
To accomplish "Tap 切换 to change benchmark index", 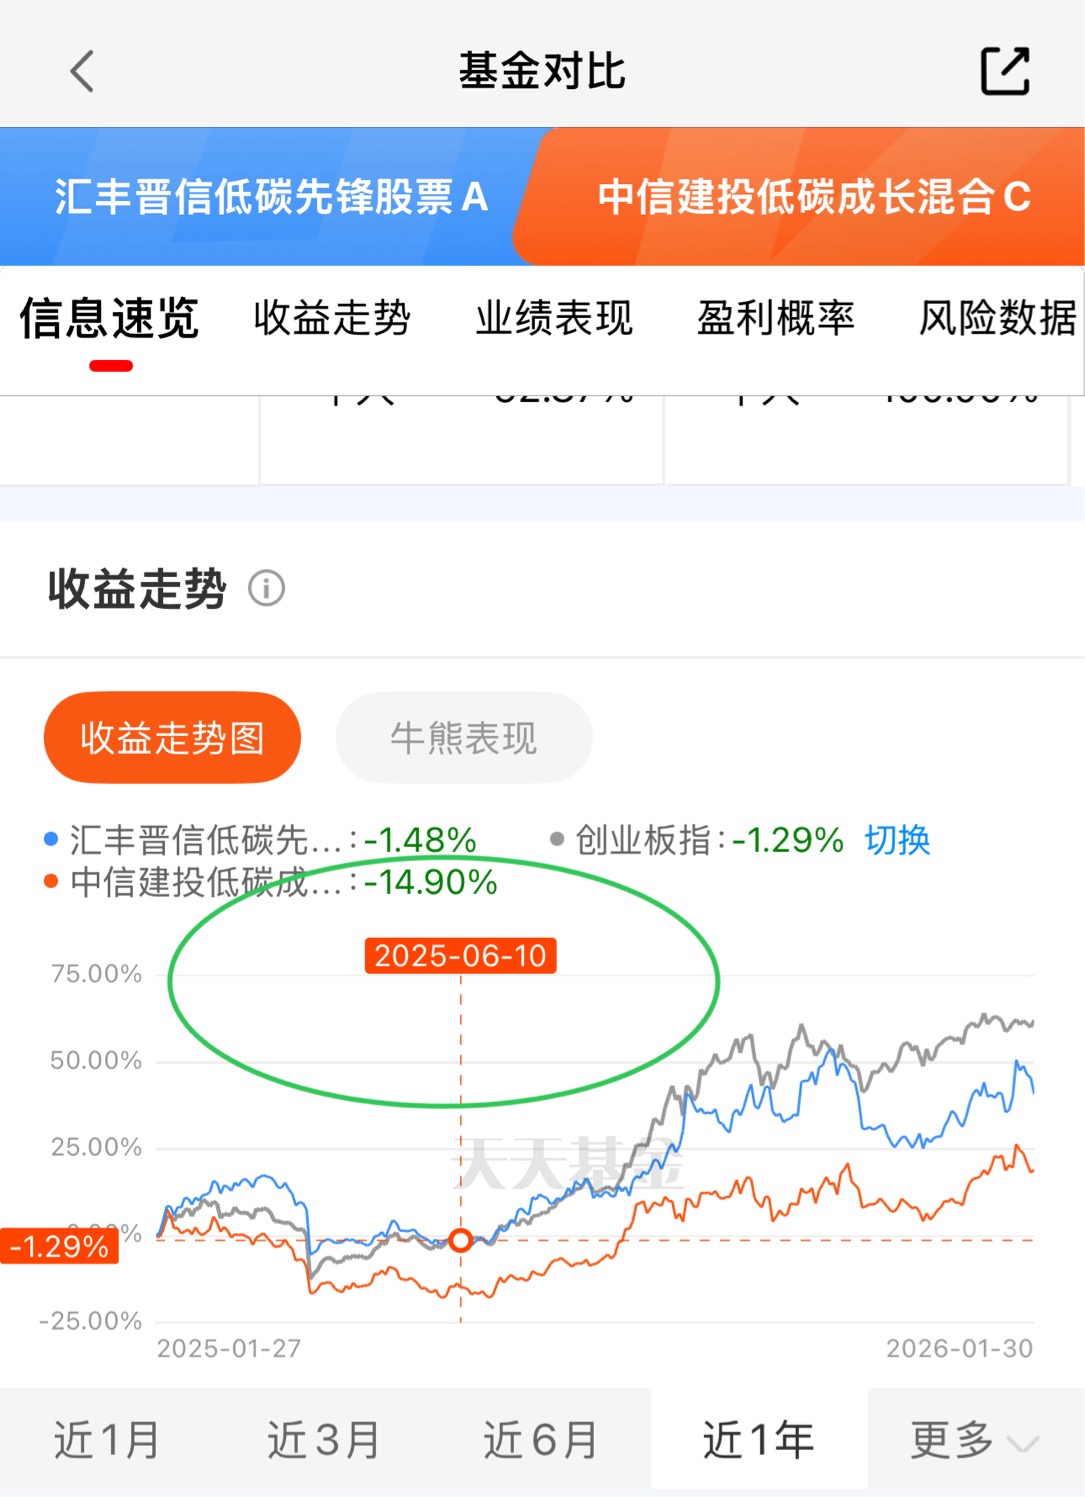I will (897, 839).
